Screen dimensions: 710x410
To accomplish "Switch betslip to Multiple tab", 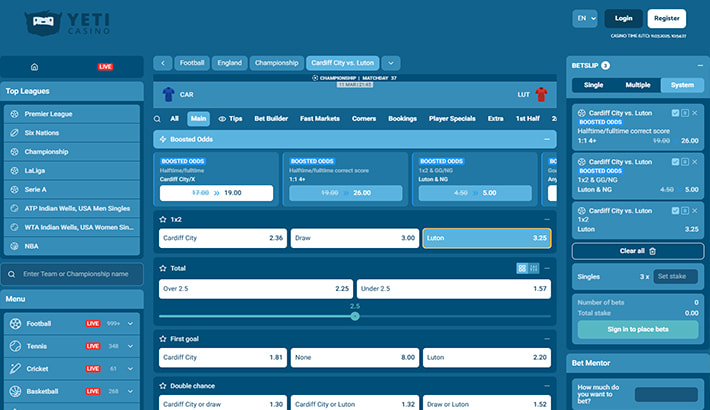I will pos(638,85).
